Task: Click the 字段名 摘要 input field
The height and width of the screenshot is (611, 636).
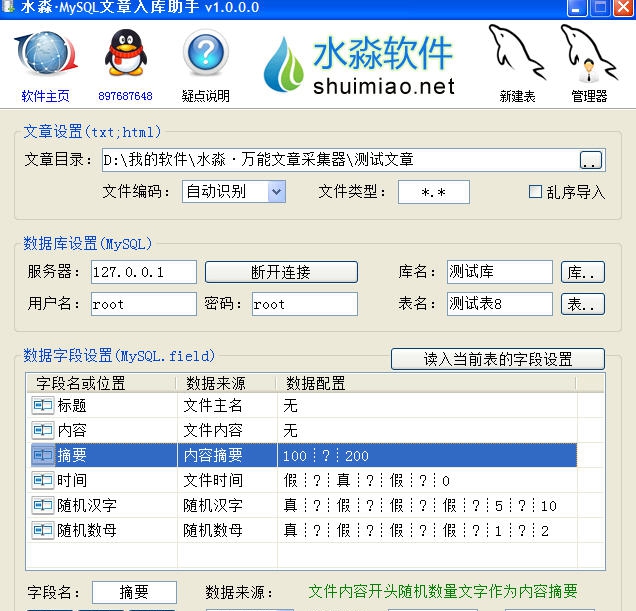Action: (x=134, y=592)
